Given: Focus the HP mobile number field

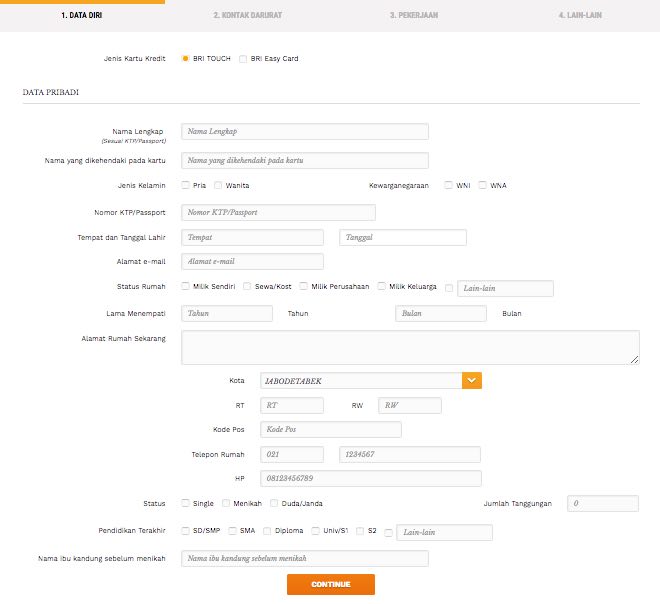Looking at the screenshot, I should pos(370,479).
